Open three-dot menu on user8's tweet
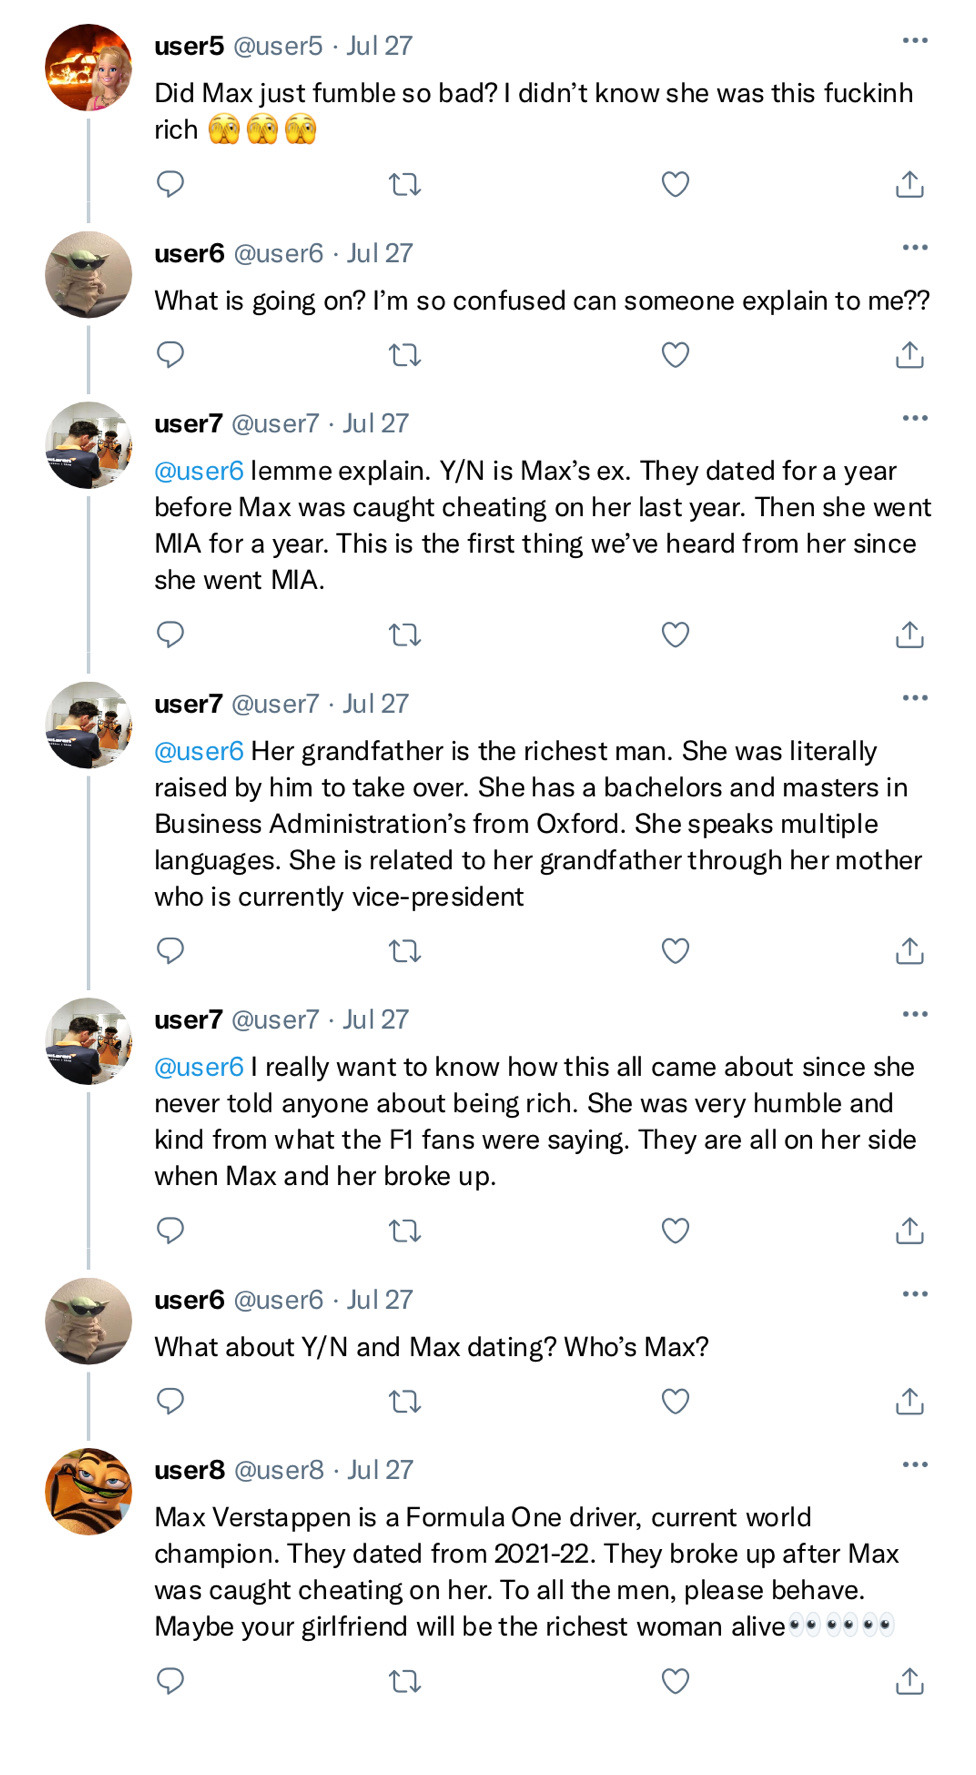This screenshot has height=1775, width=976. point(914,1465)
